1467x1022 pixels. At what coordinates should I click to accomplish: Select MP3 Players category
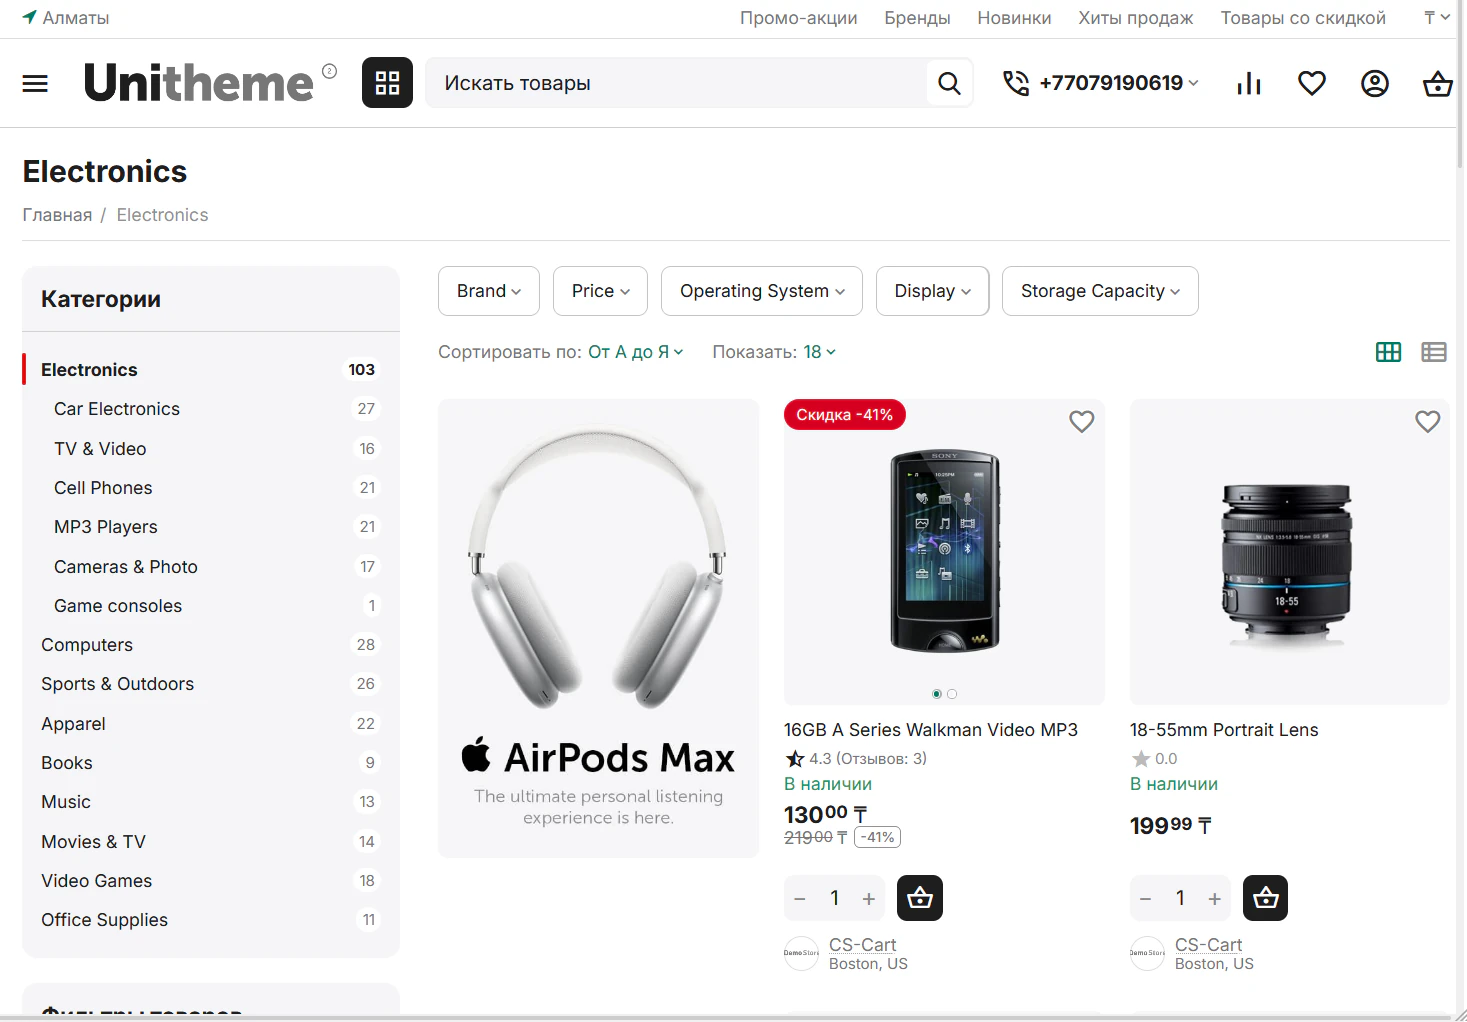pyautogui.click(x=106, y=527)
